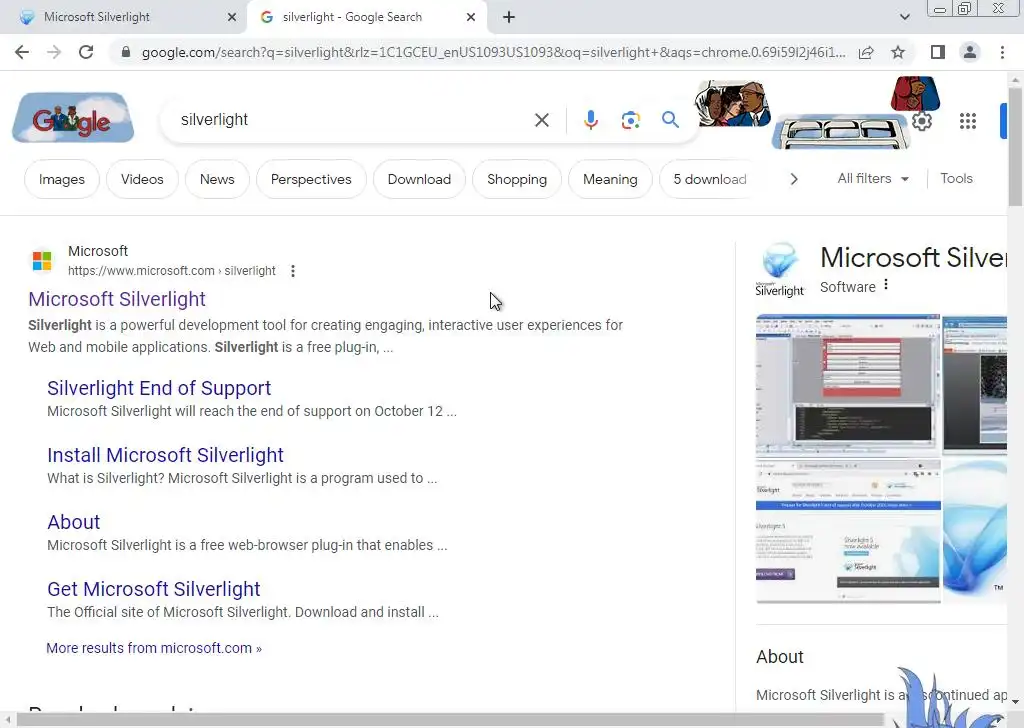
Task: Start voice search with microphone icon
Action: coord(590,120)
